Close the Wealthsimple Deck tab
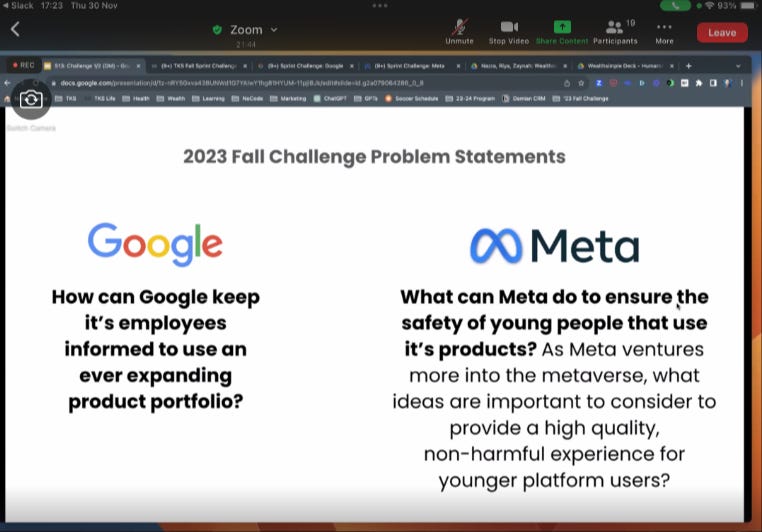 pos(672,66)
